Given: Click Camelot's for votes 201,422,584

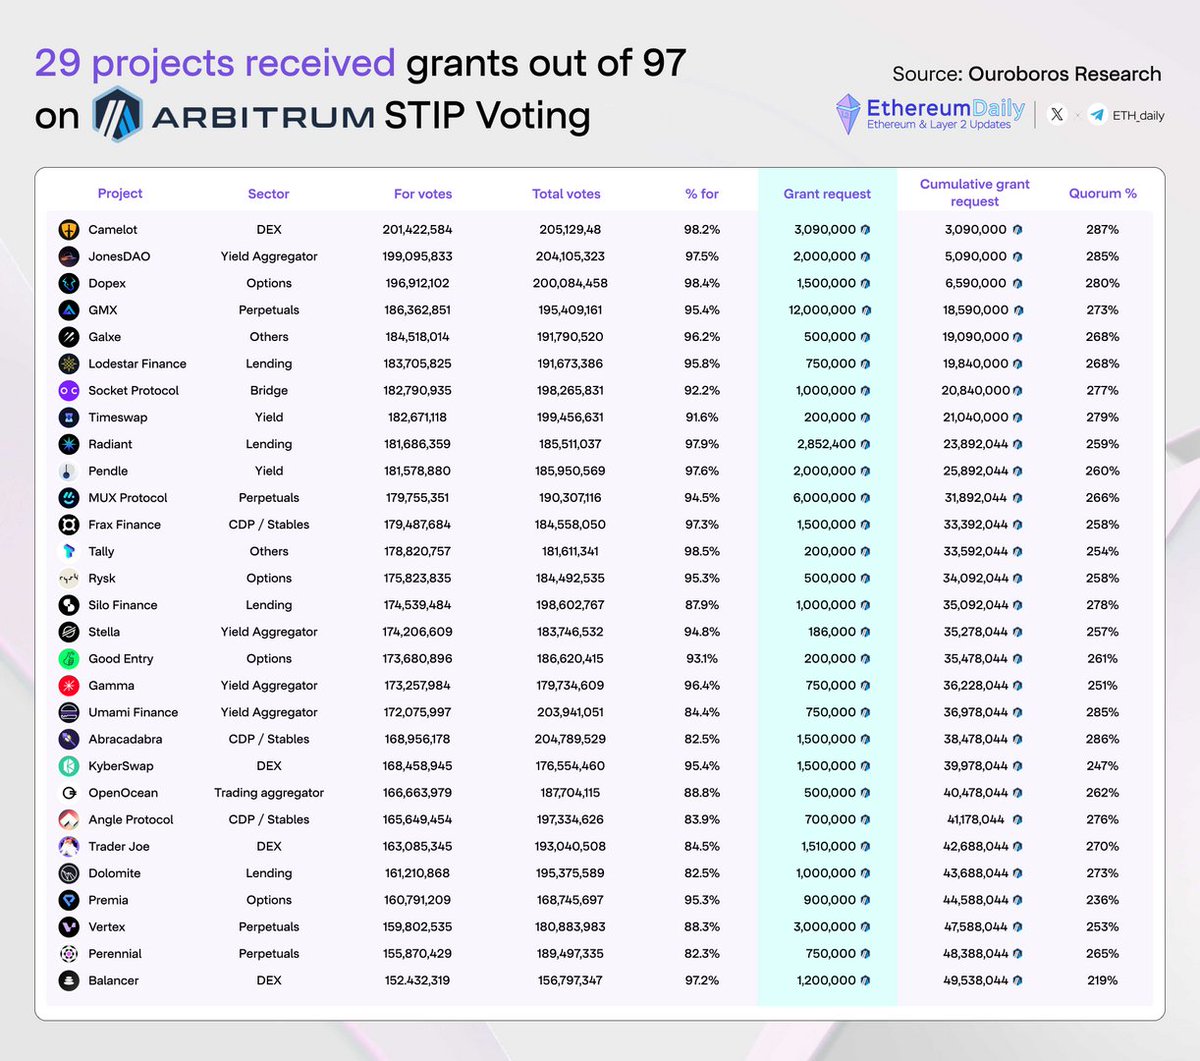Looking at the screenshot, I should pos(417,230).
